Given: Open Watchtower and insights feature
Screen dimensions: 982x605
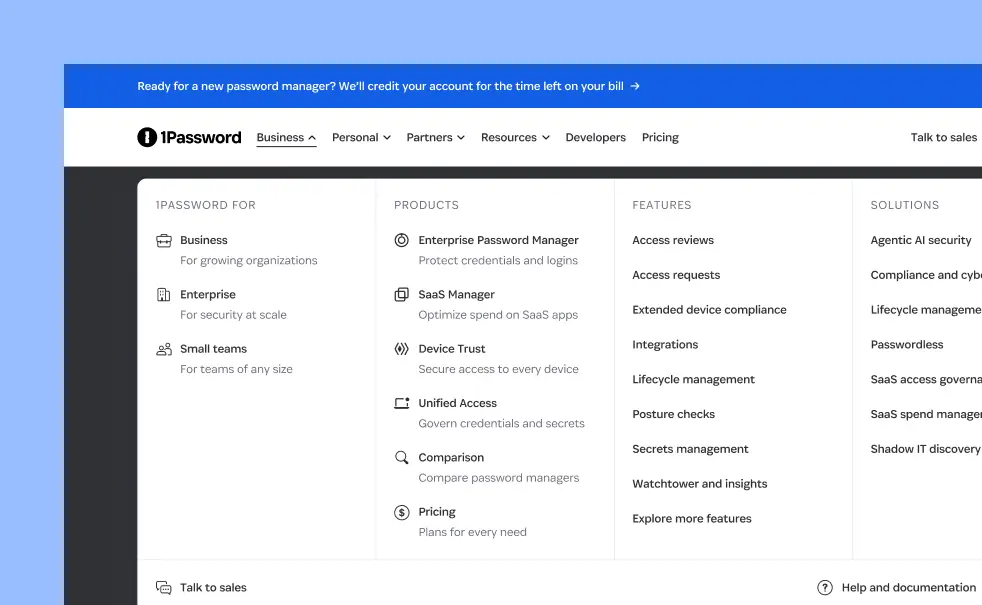Looking at the screenshot, I should click(x=700, y=483).
